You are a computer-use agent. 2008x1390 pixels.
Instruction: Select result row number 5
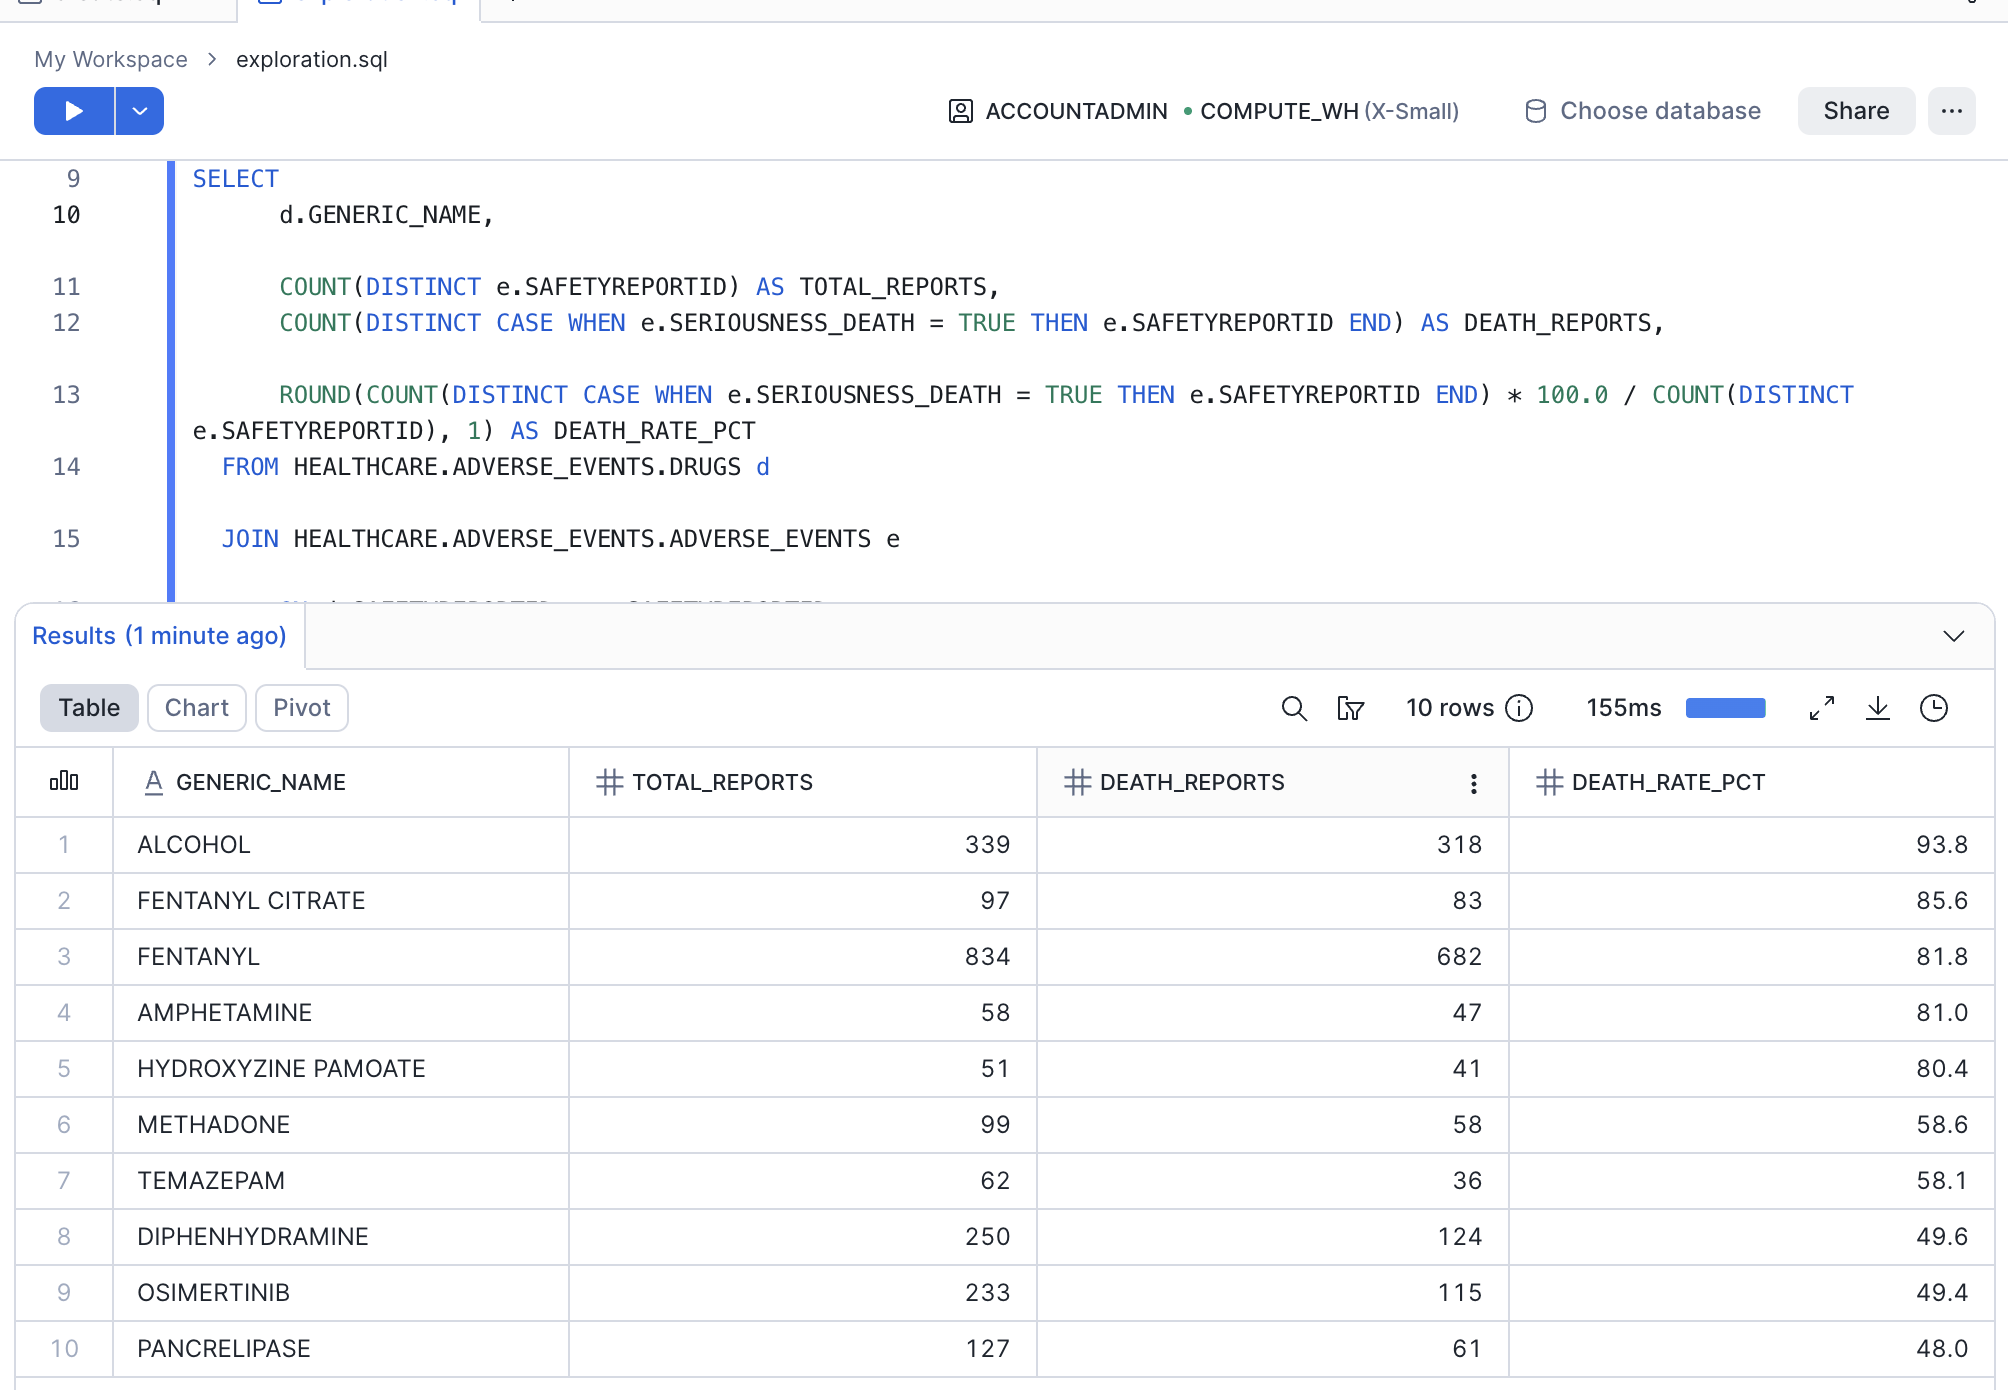[x=64, y=1069]
